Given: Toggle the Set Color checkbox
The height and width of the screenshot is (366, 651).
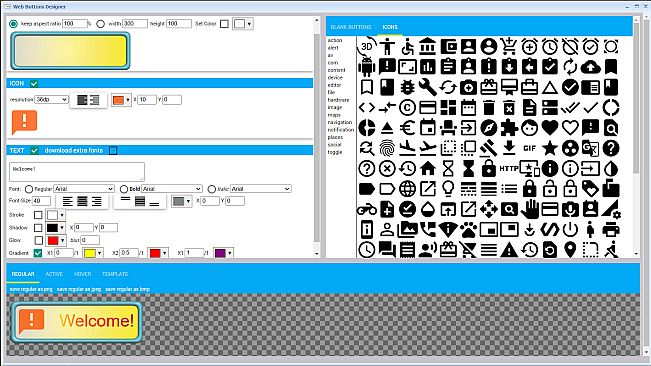Looking at the screenshot, I should click(224, 24).
